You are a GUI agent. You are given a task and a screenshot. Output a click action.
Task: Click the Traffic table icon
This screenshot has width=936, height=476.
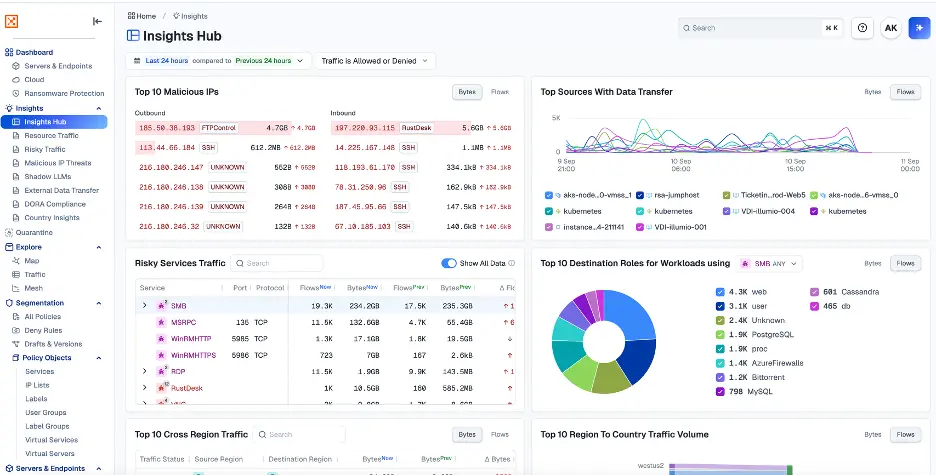[x=16, y=275]
